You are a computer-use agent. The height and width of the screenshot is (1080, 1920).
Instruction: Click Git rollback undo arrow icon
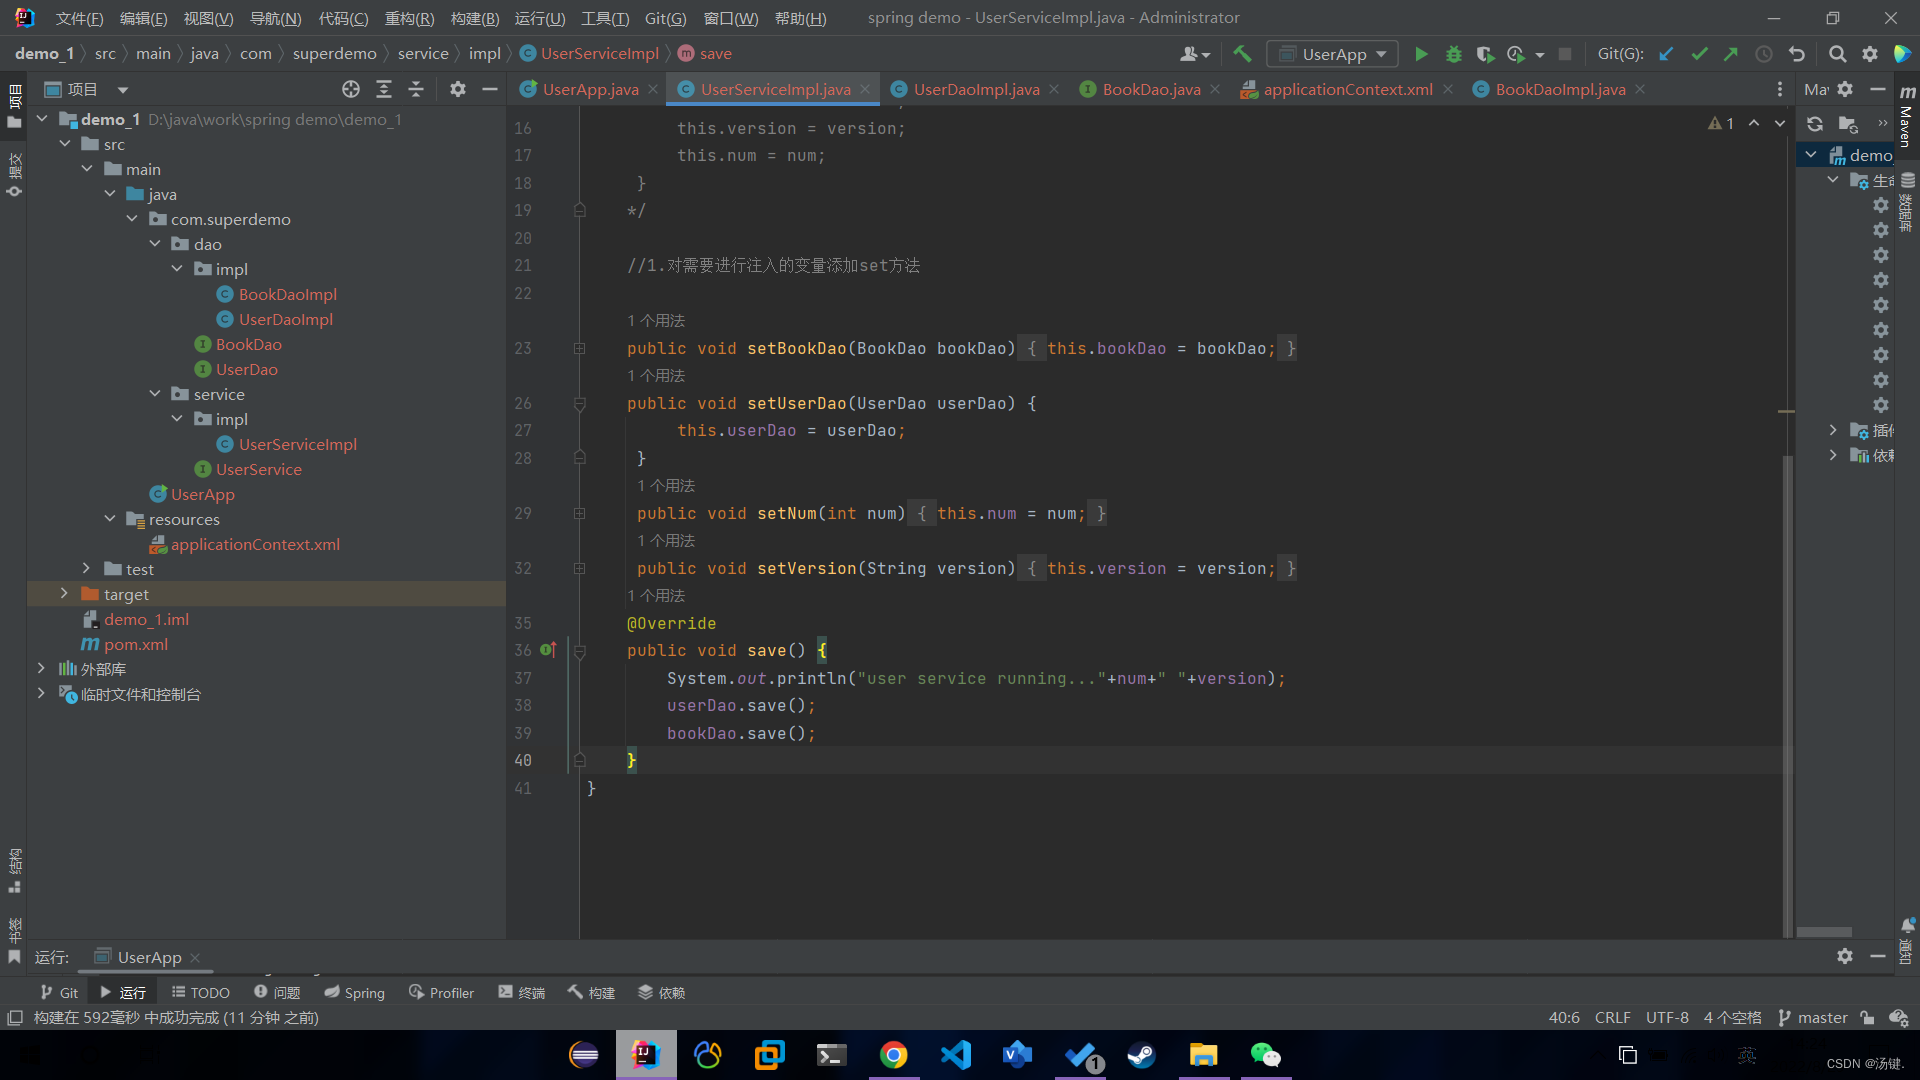point(1797,54)
